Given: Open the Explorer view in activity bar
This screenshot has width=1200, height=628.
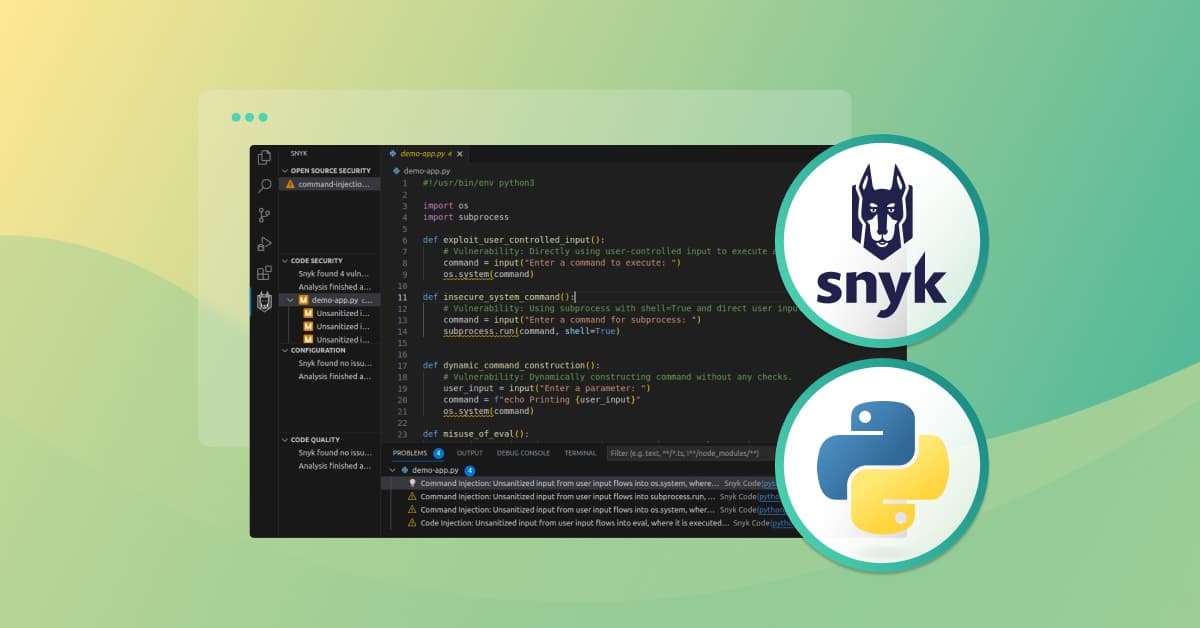Looking at the screenshot, I should (x=264, y=157).
